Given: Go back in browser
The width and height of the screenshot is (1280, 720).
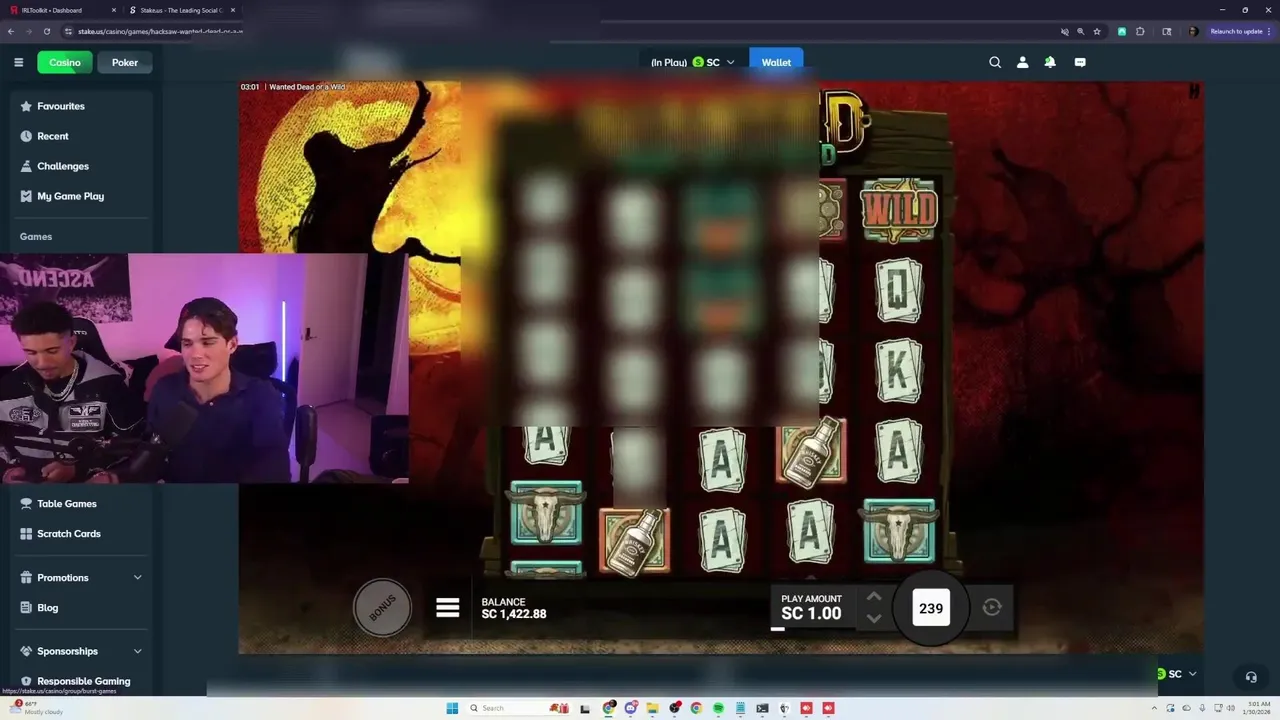Looking at the screenshot, I should (11, 31).
